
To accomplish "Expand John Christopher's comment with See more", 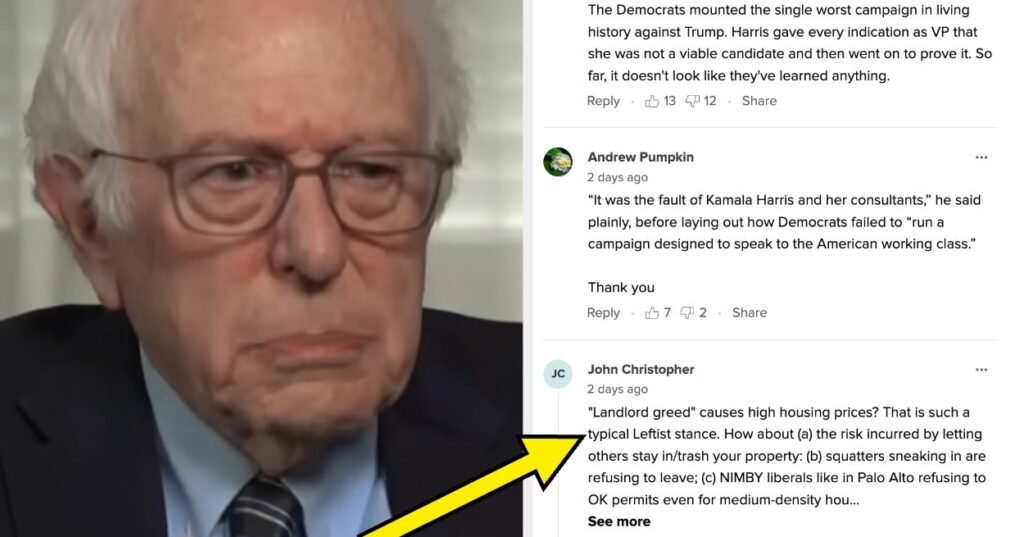I will click(618, 521).
